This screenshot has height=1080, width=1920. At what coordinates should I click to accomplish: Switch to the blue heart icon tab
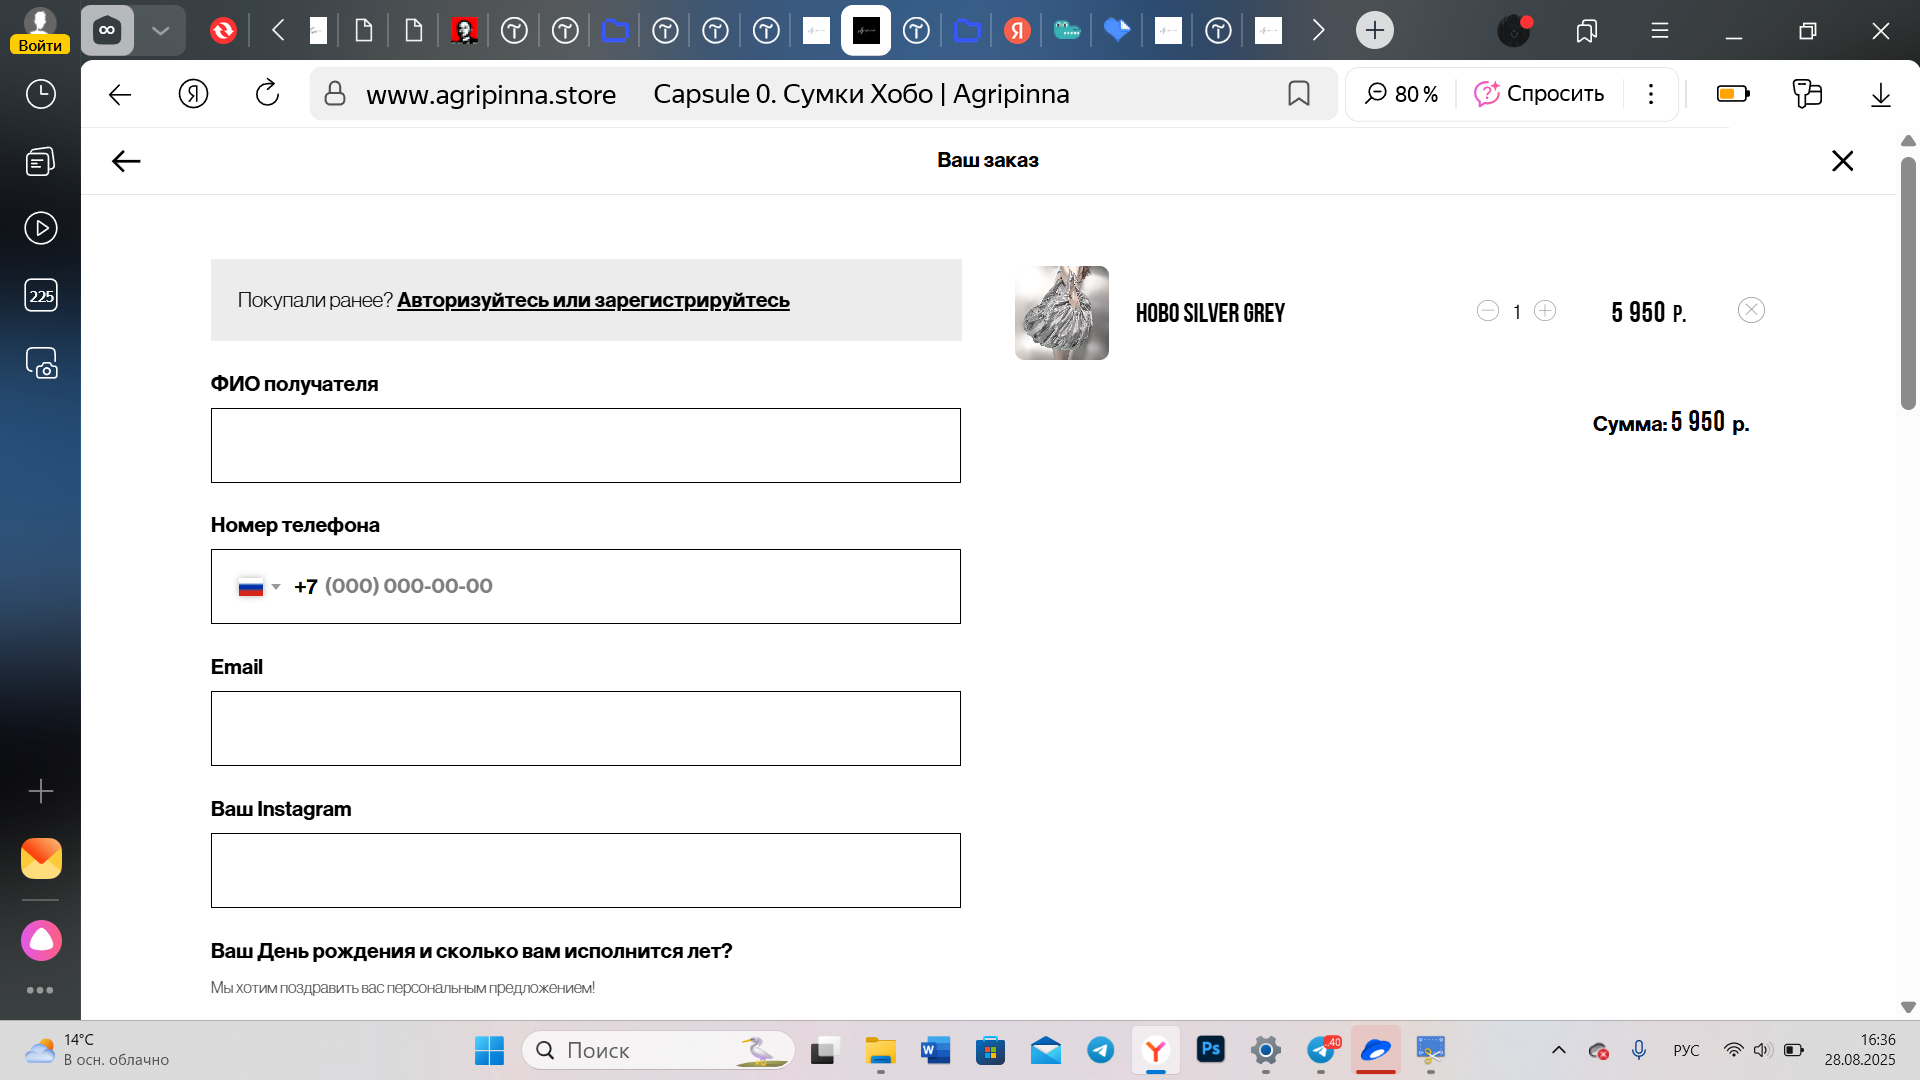click(x=1117, y=31)
